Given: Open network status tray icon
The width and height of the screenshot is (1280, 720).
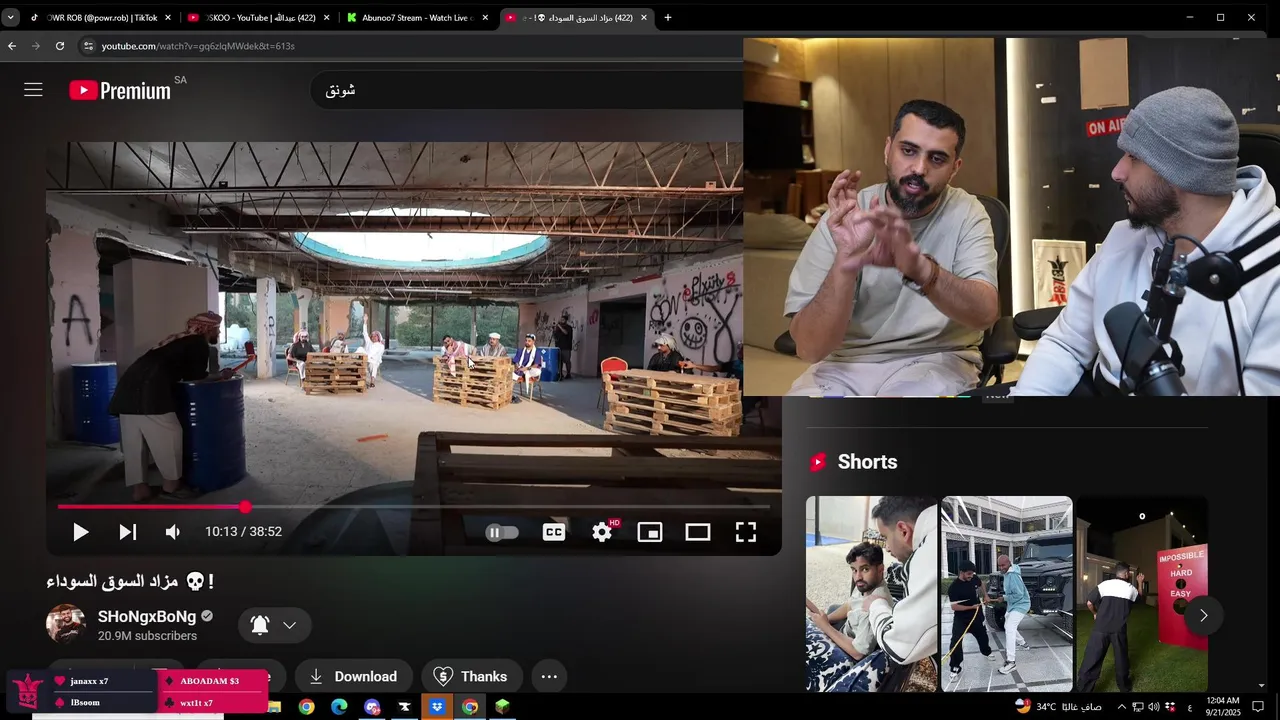Looking at the screenshot, I should point(1138,707).
